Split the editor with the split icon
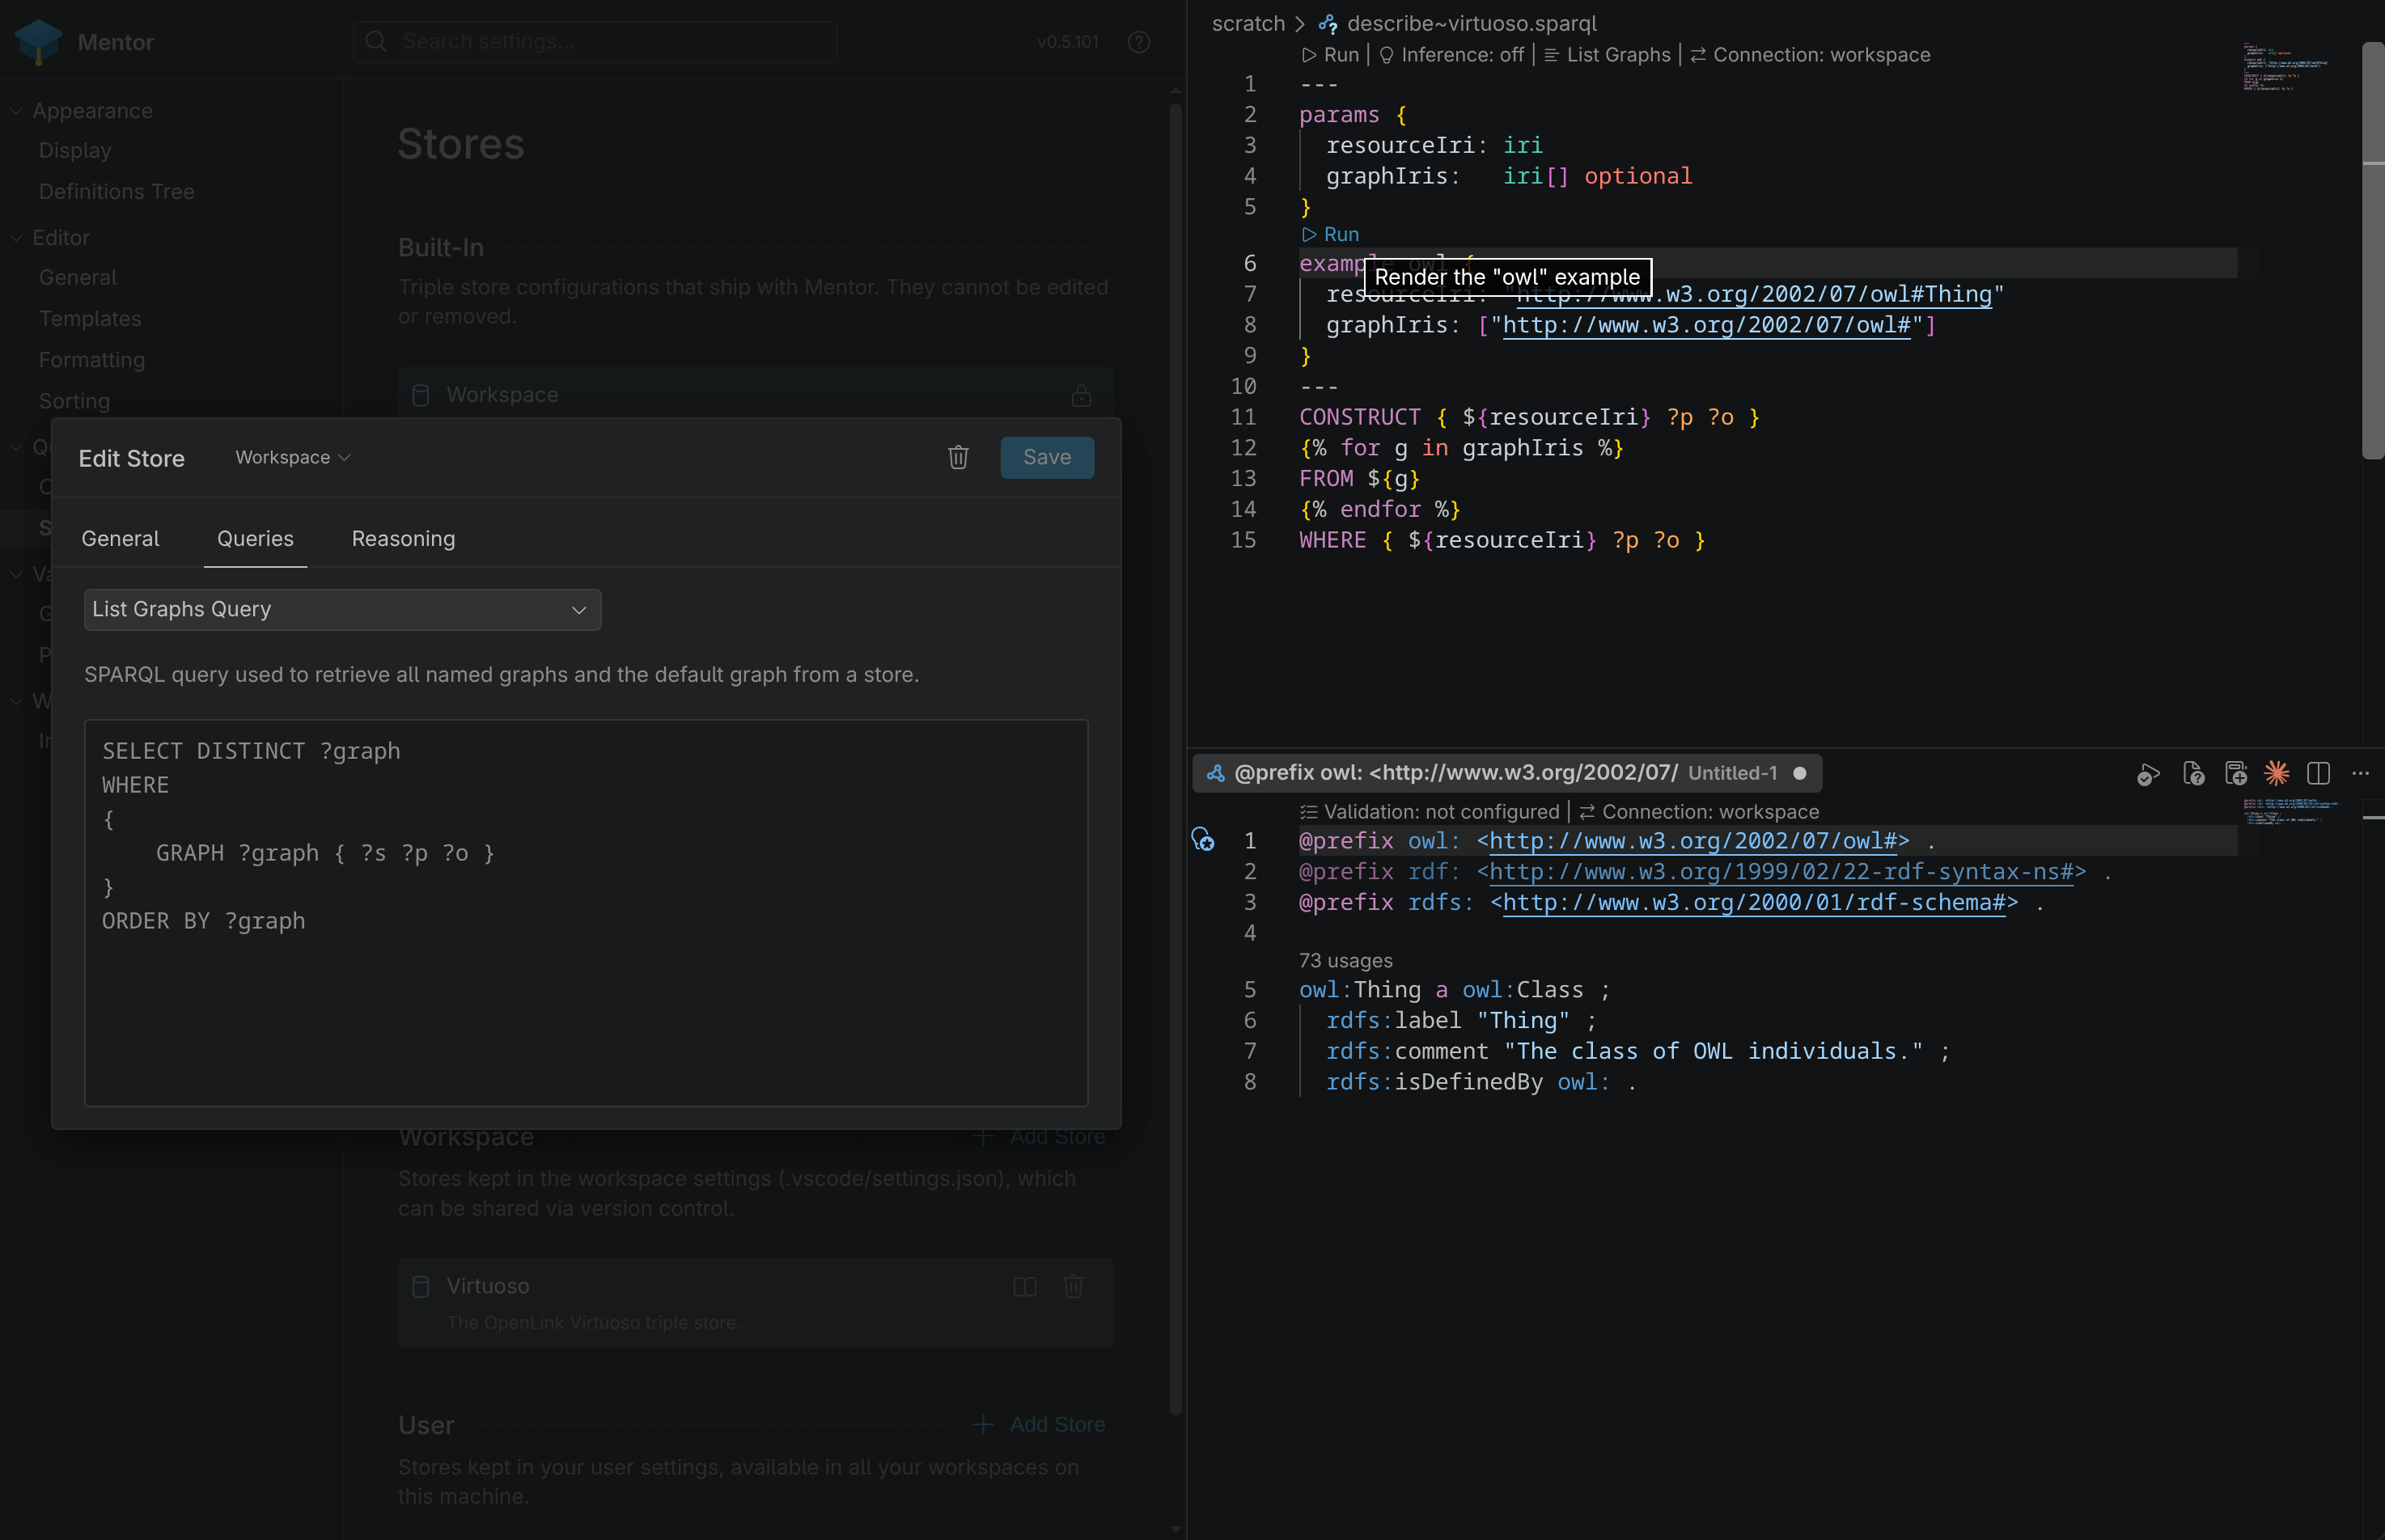Viewport: 2385px width, 1540px height. [2318, 773]
